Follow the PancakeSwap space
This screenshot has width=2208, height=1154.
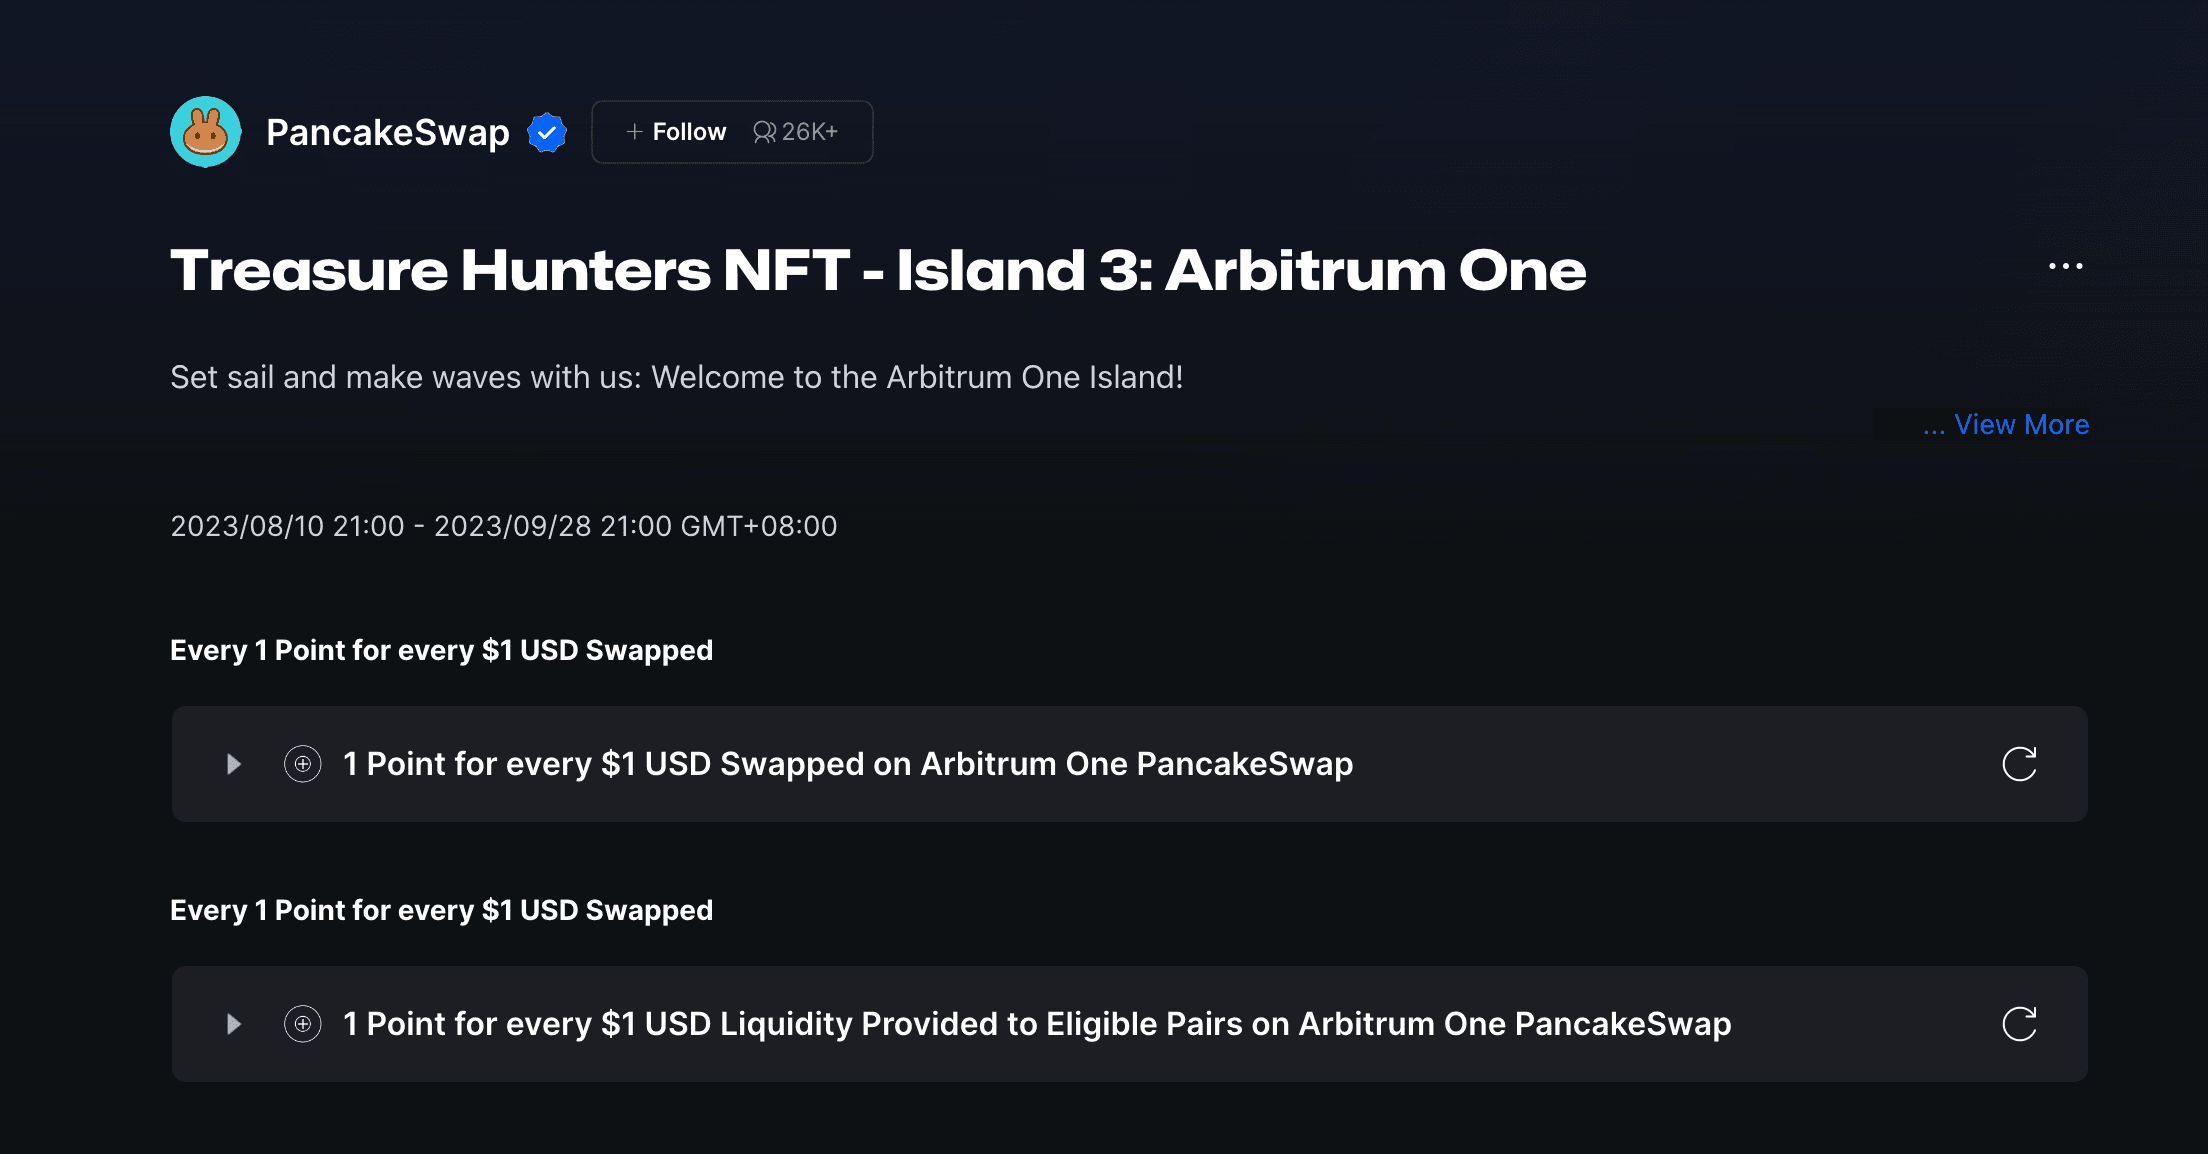pos(677,132)
